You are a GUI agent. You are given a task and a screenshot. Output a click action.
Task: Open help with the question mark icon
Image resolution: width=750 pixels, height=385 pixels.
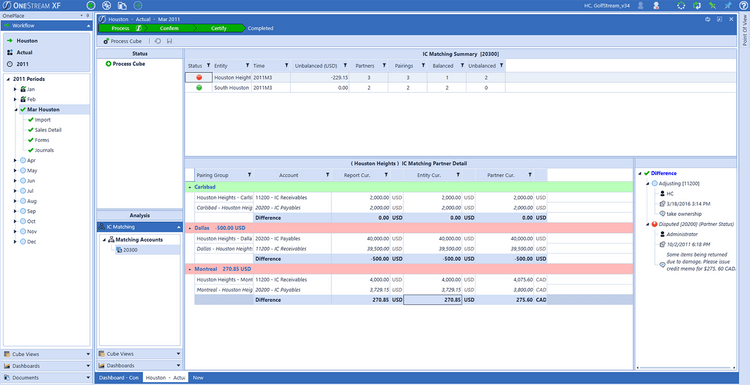pos(743,5)
